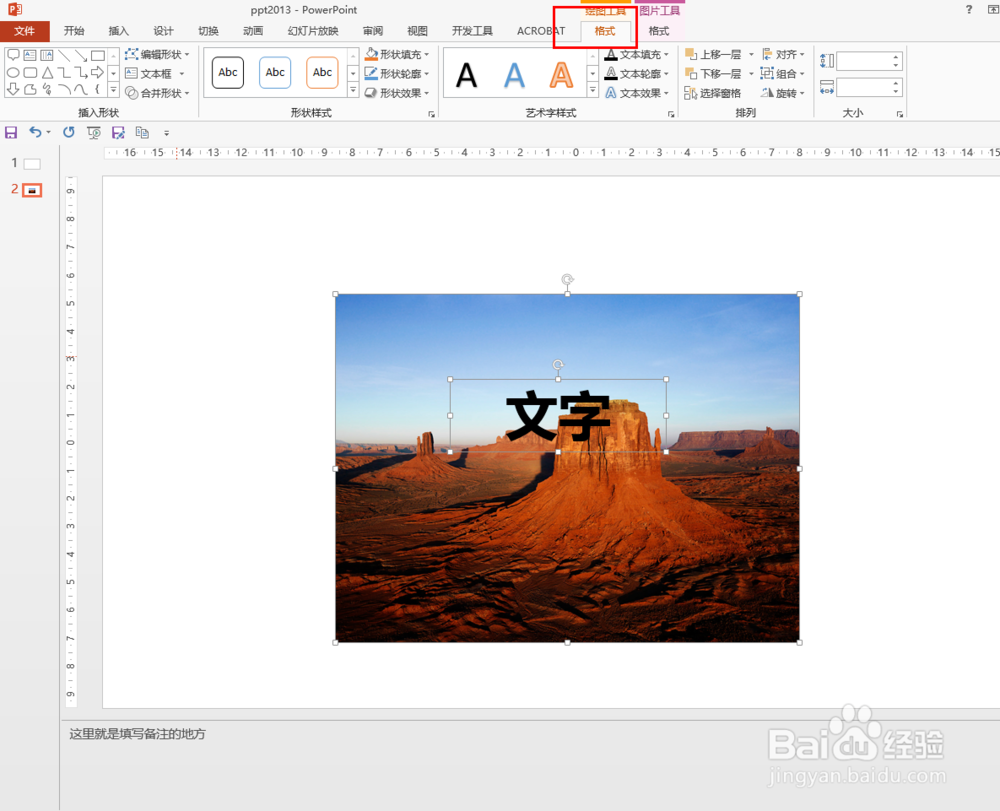The image size is (1000, 811).
Task: Select slide 1 thumbnail
Action: [x=32, y=164]
